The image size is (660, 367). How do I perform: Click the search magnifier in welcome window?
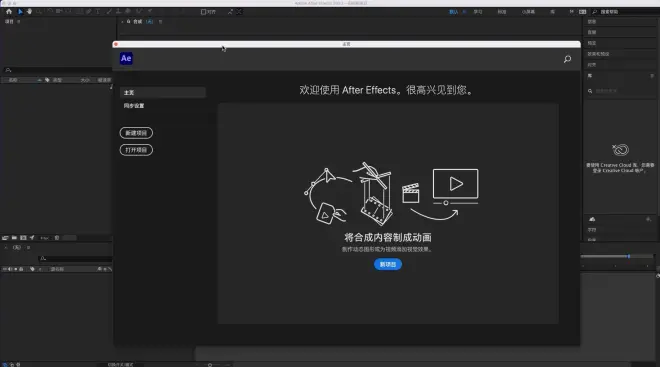click(x=567, y=59)
